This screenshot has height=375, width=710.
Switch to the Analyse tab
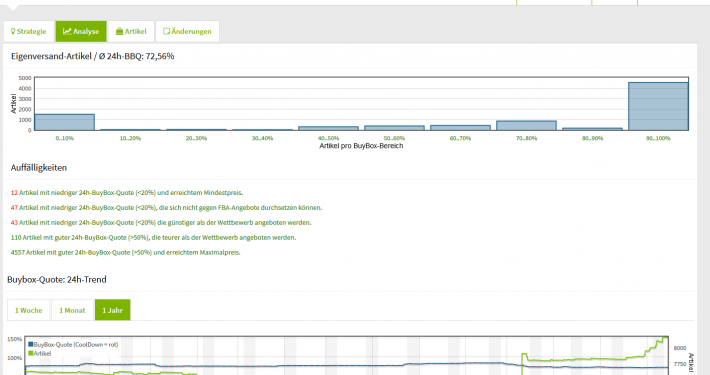point(81,31)
